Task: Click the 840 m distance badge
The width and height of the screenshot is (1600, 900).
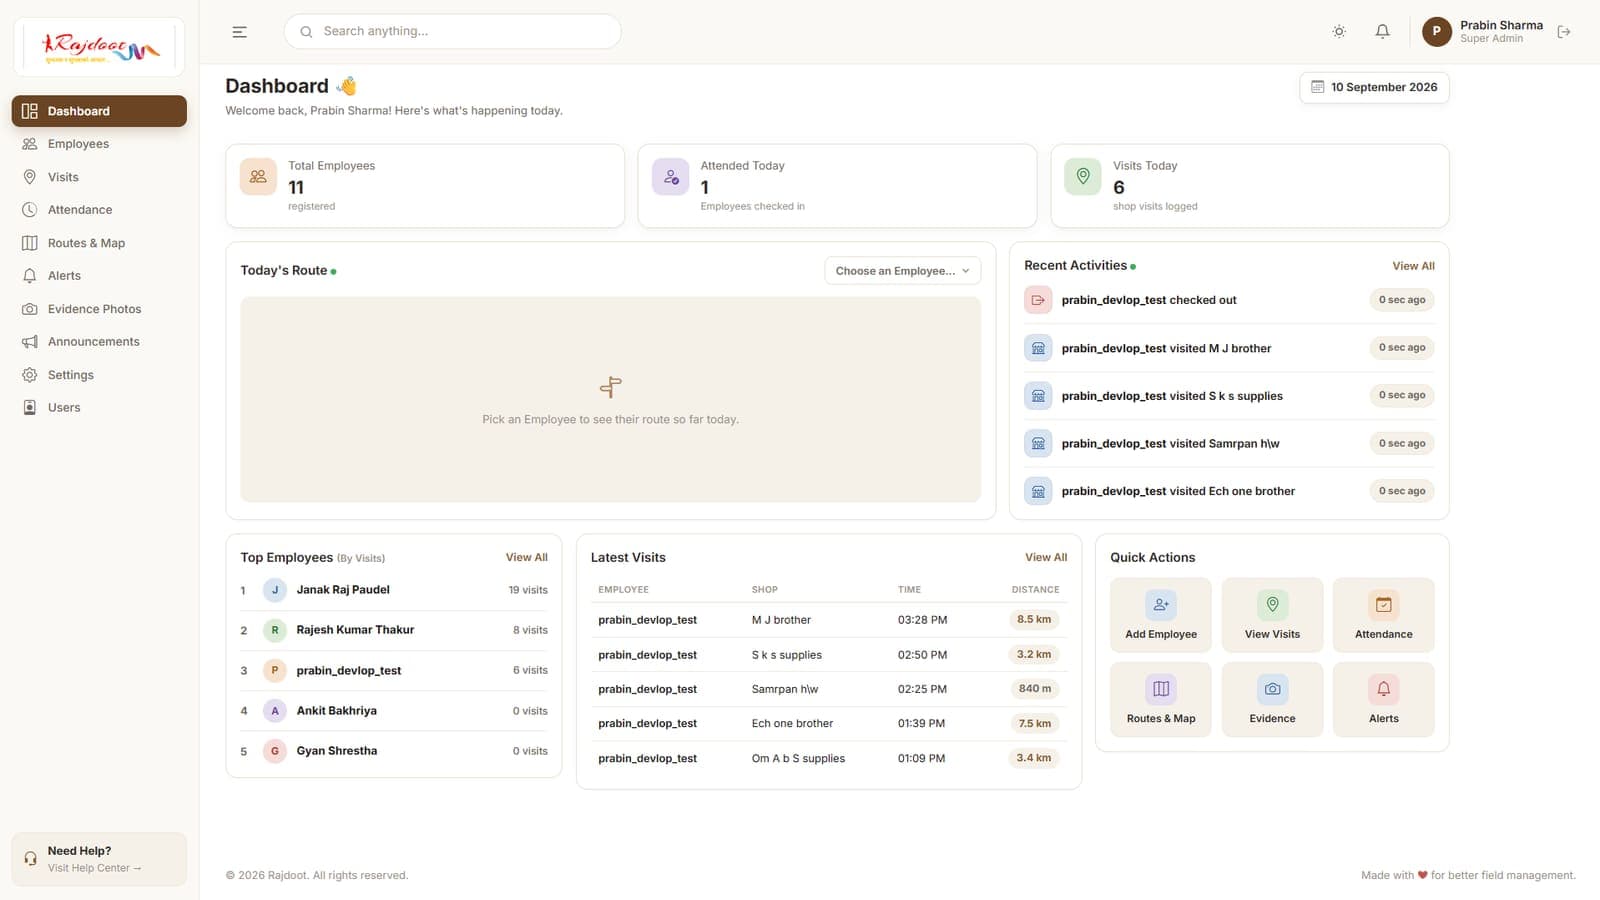Action: coord(1034,689)
